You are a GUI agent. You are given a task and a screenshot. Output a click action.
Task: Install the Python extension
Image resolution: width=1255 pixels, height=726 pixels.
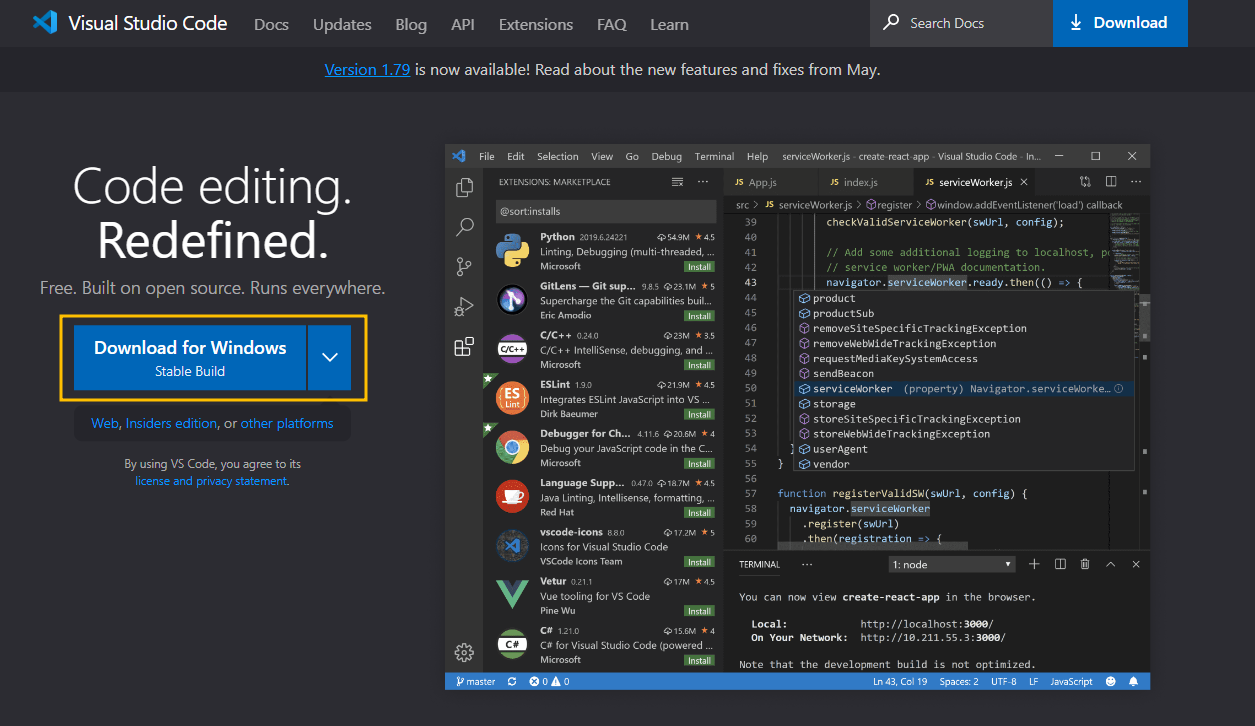click(699, 267)
